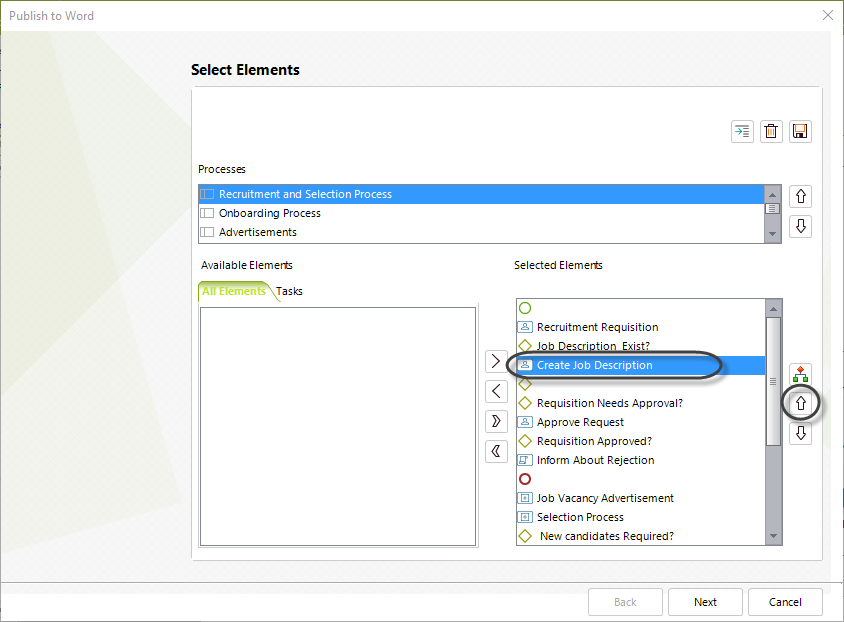Click processes list scroll down arrow
The width and height of the screenshot is (844, 622).
pos(772,234)
